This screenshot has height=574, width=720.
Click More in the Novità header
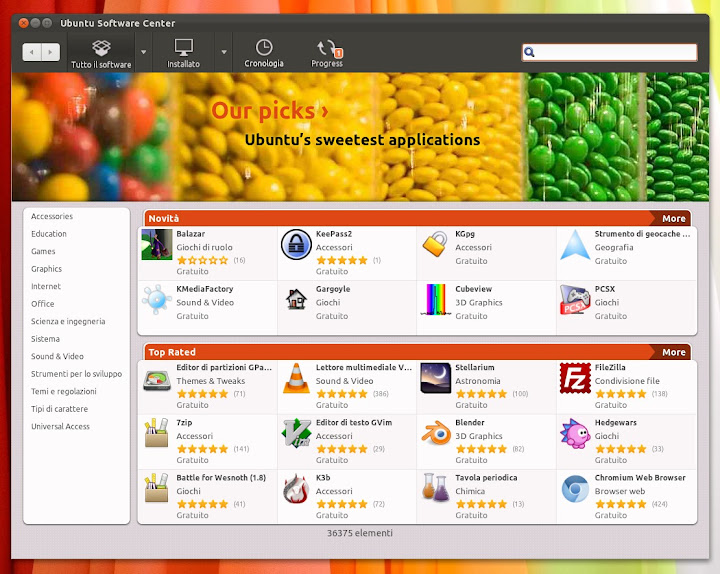(674, 219)
